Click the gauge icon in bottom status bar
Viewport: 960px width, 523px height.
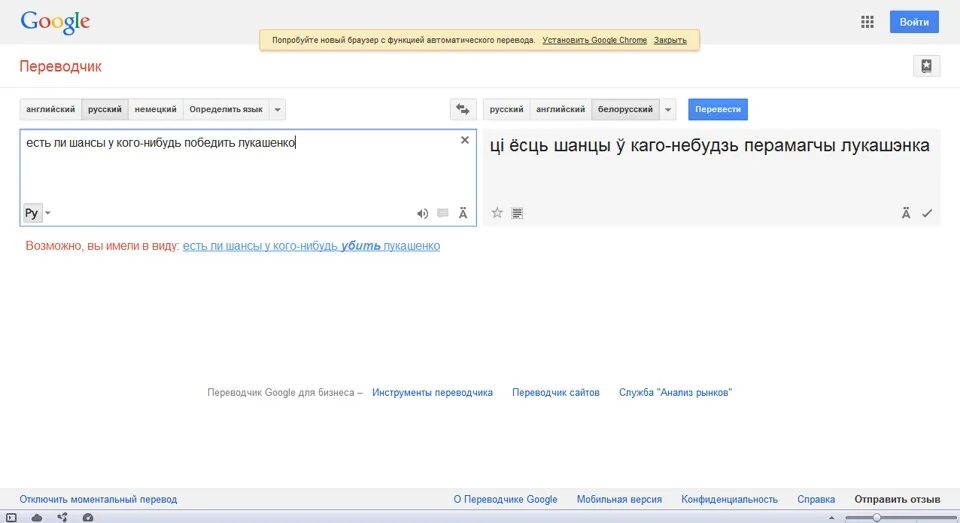pyautogui.click(x=88, y=517)
